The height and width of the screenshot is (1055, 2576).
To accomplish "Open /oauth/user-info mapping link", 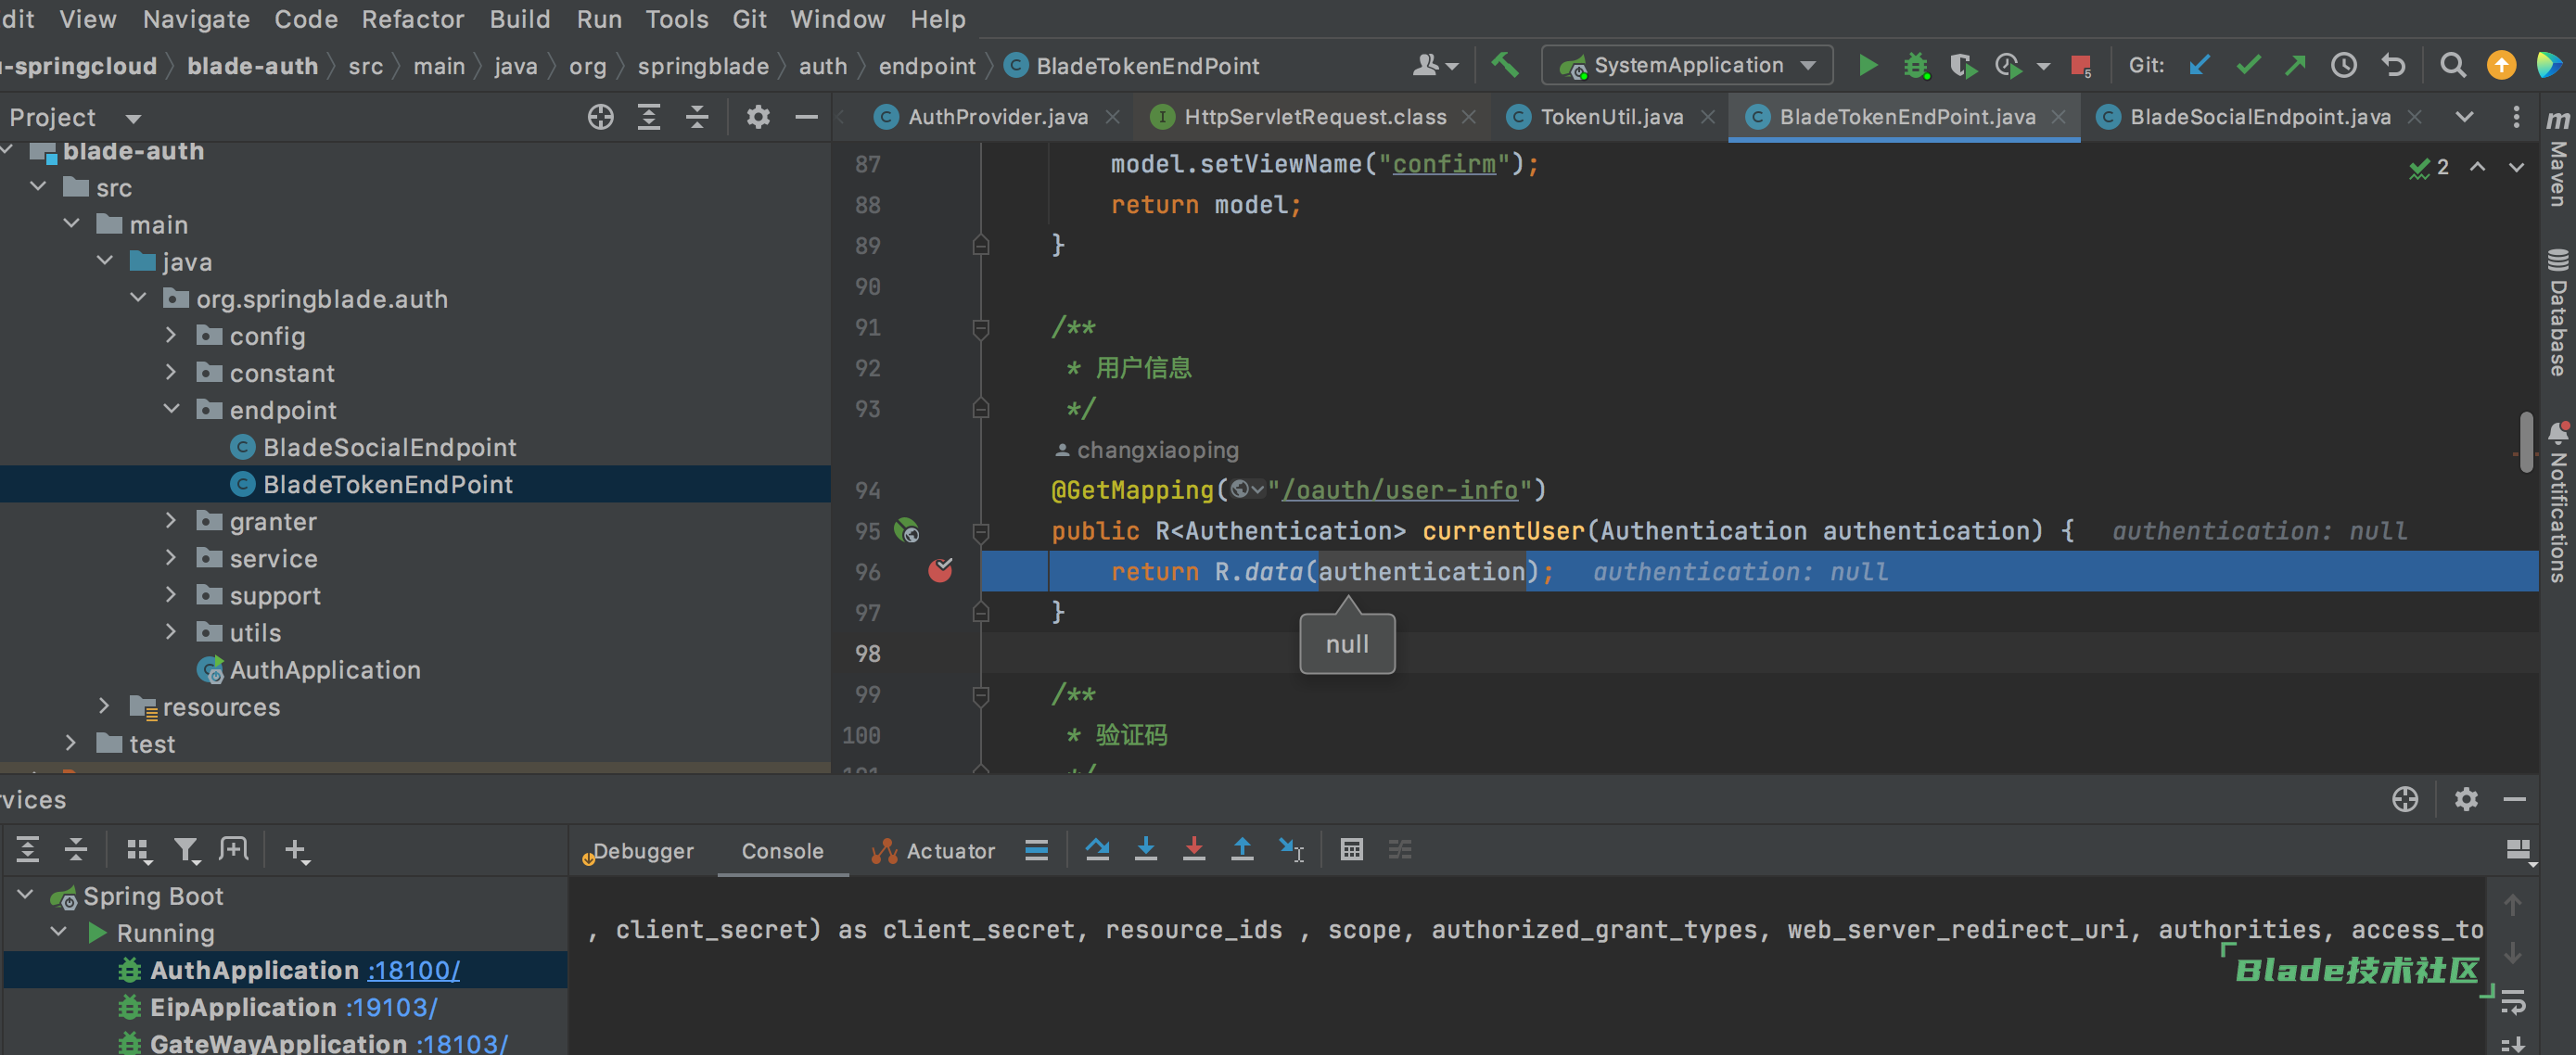I will (x=1399, y=490).
